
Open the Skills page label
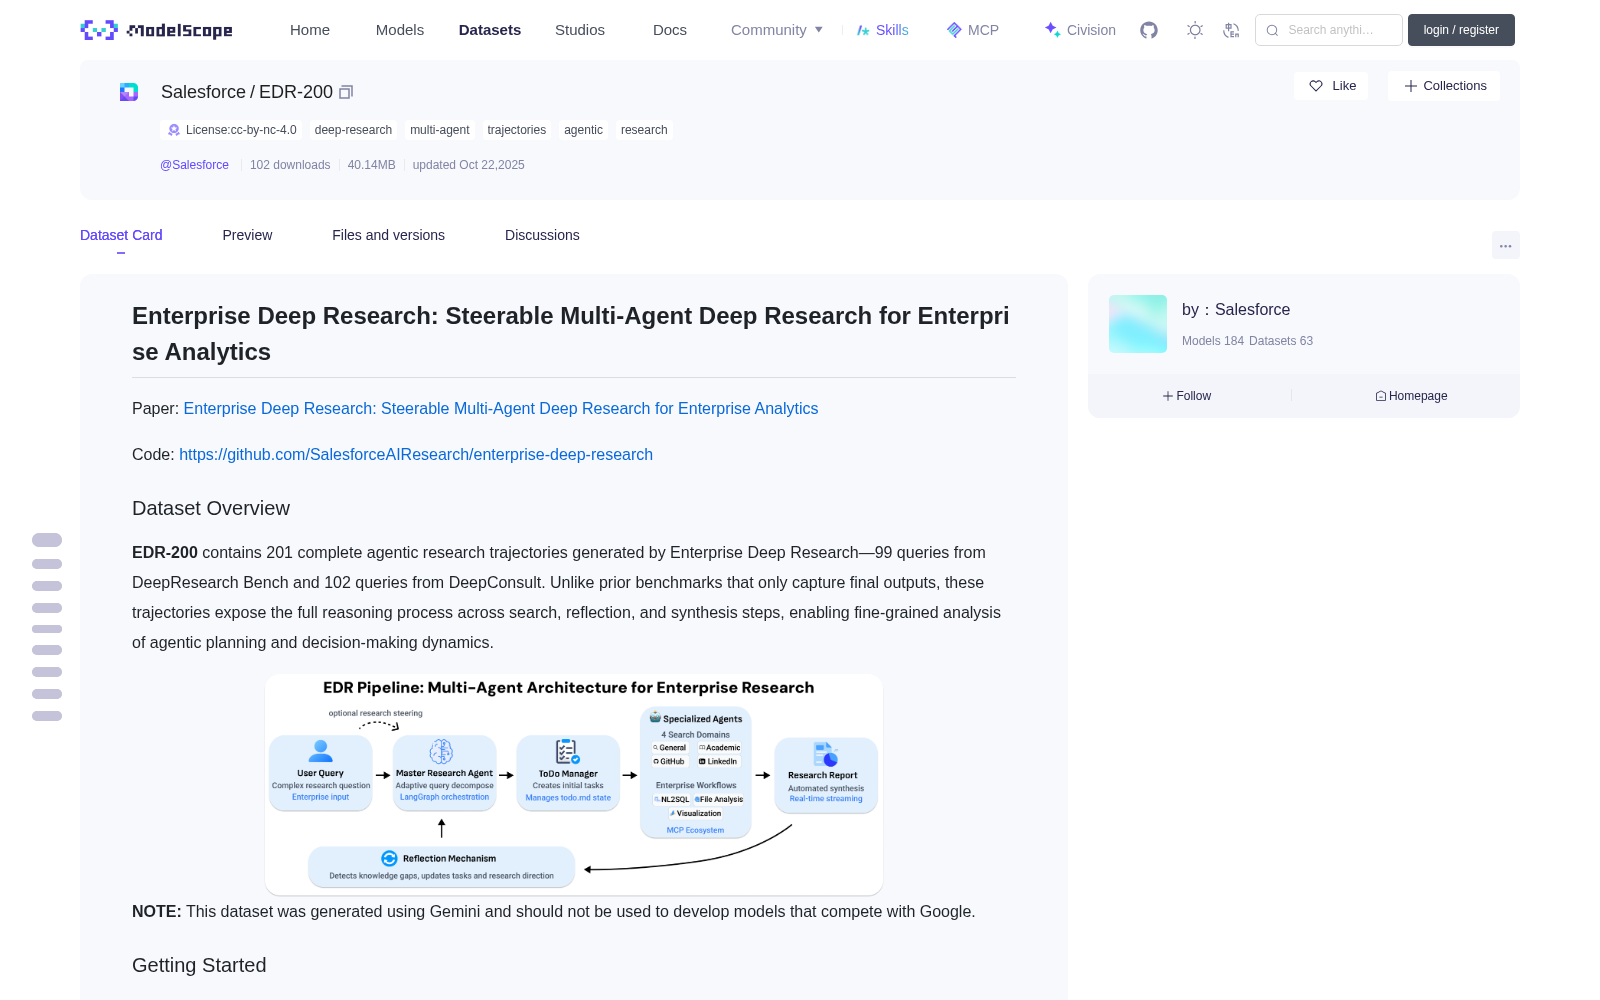[x=892, y=30]
